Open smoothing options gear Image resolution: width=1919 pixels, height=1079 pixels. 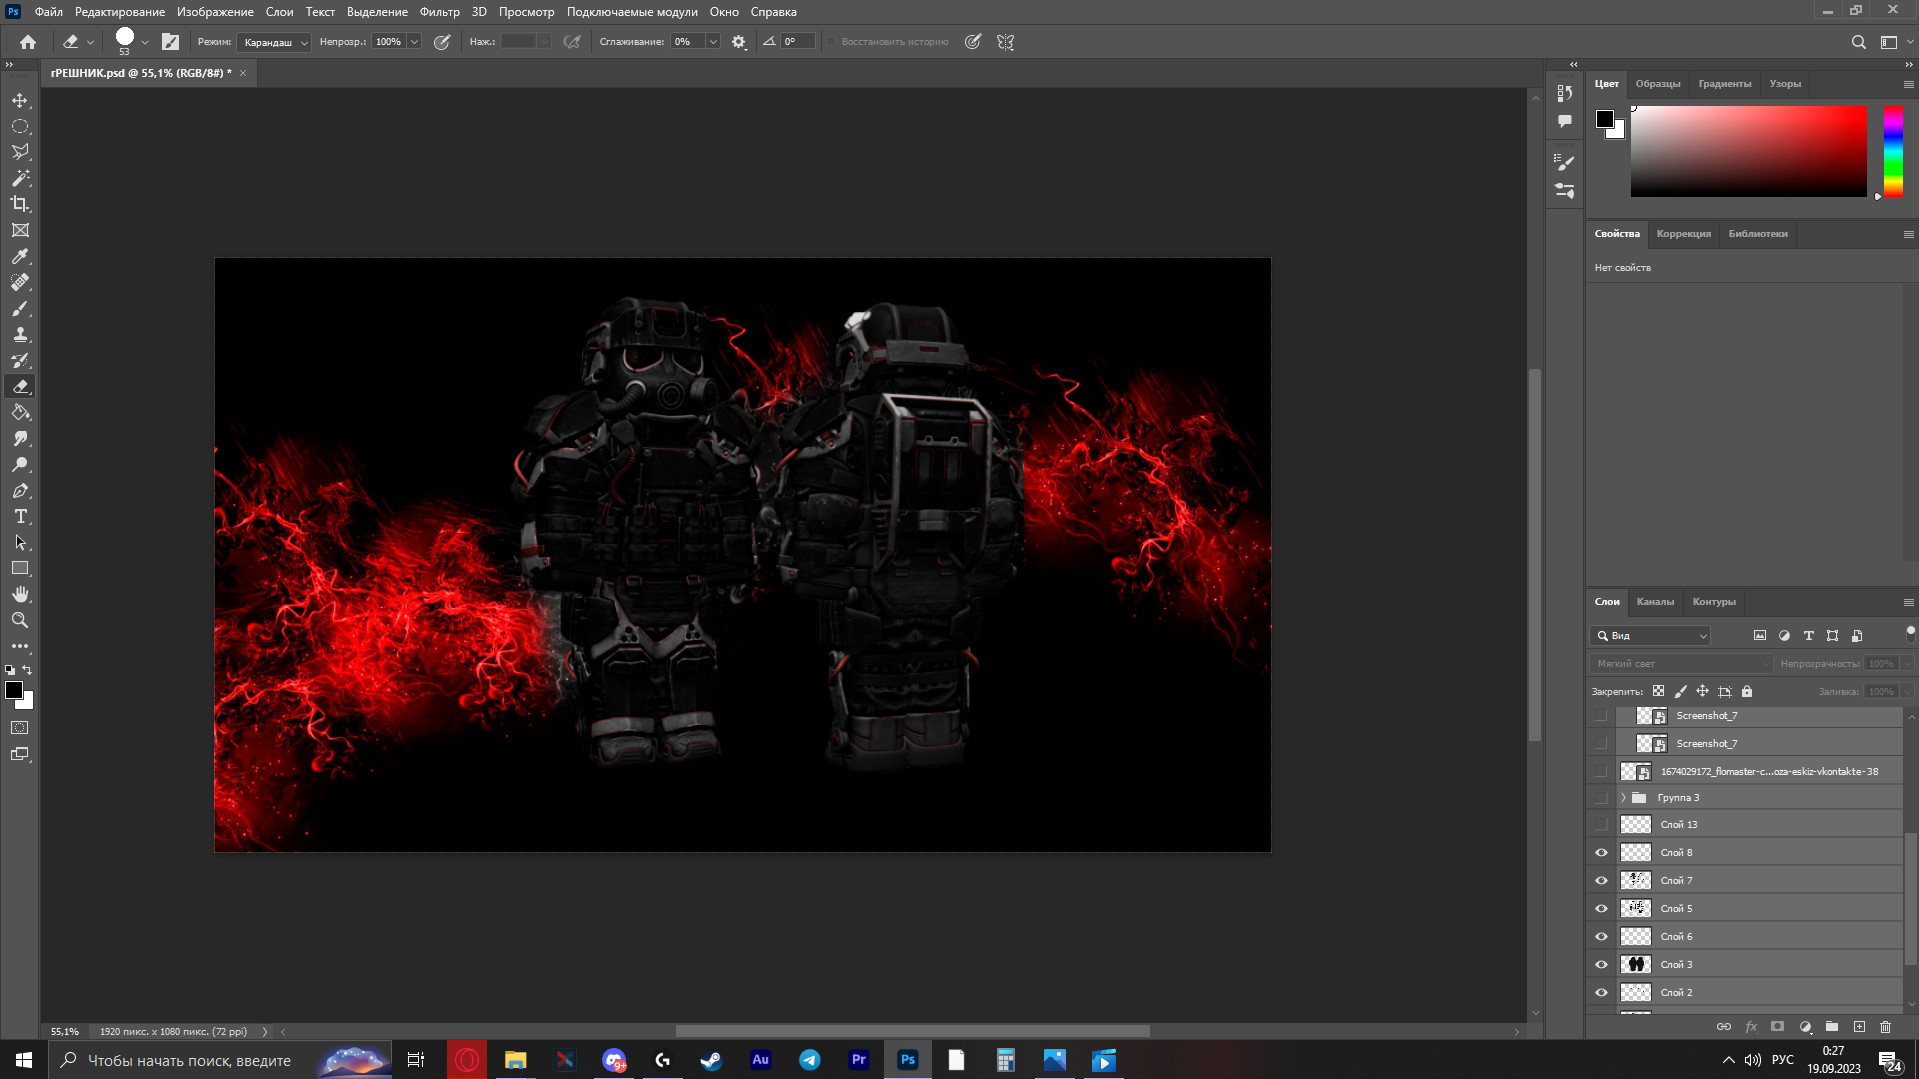(x=739, y=42)
